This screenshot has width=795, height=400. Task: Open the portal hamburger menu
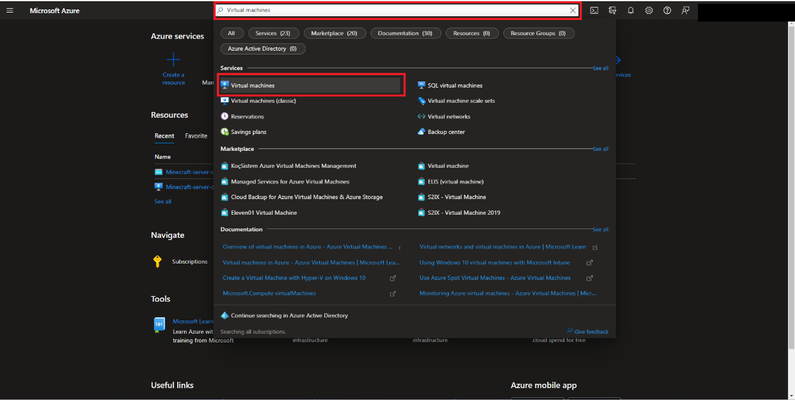[x=10, y=11]
